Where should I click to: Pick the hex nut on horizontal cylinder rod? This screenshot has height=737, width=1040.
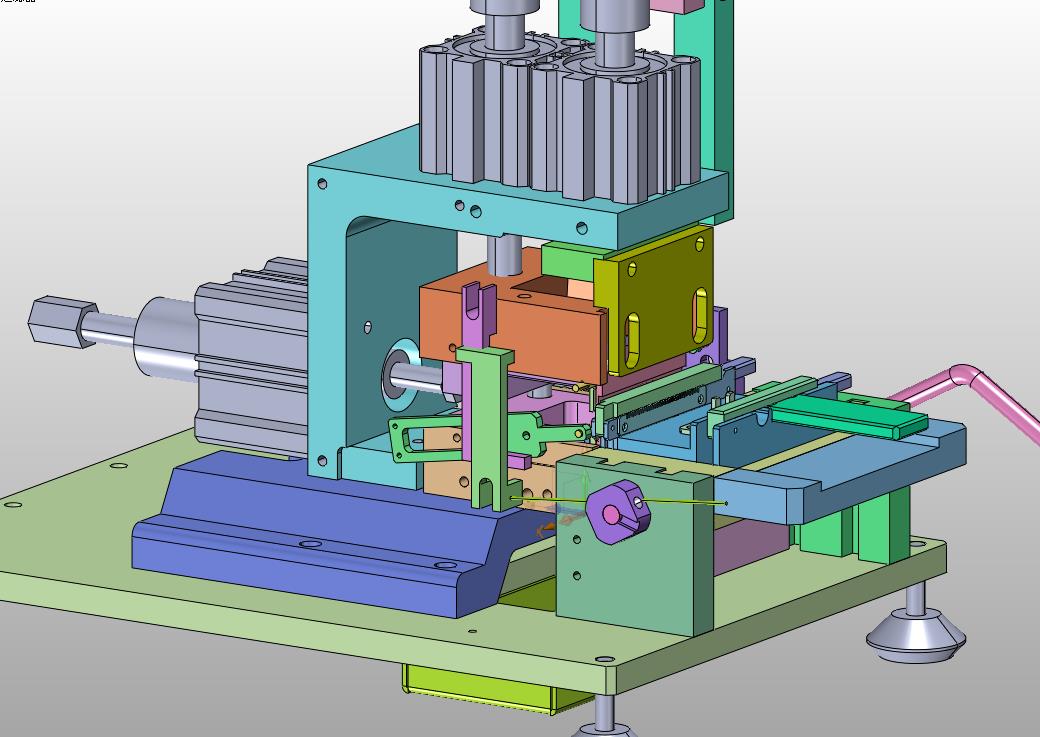click(62, 322)
